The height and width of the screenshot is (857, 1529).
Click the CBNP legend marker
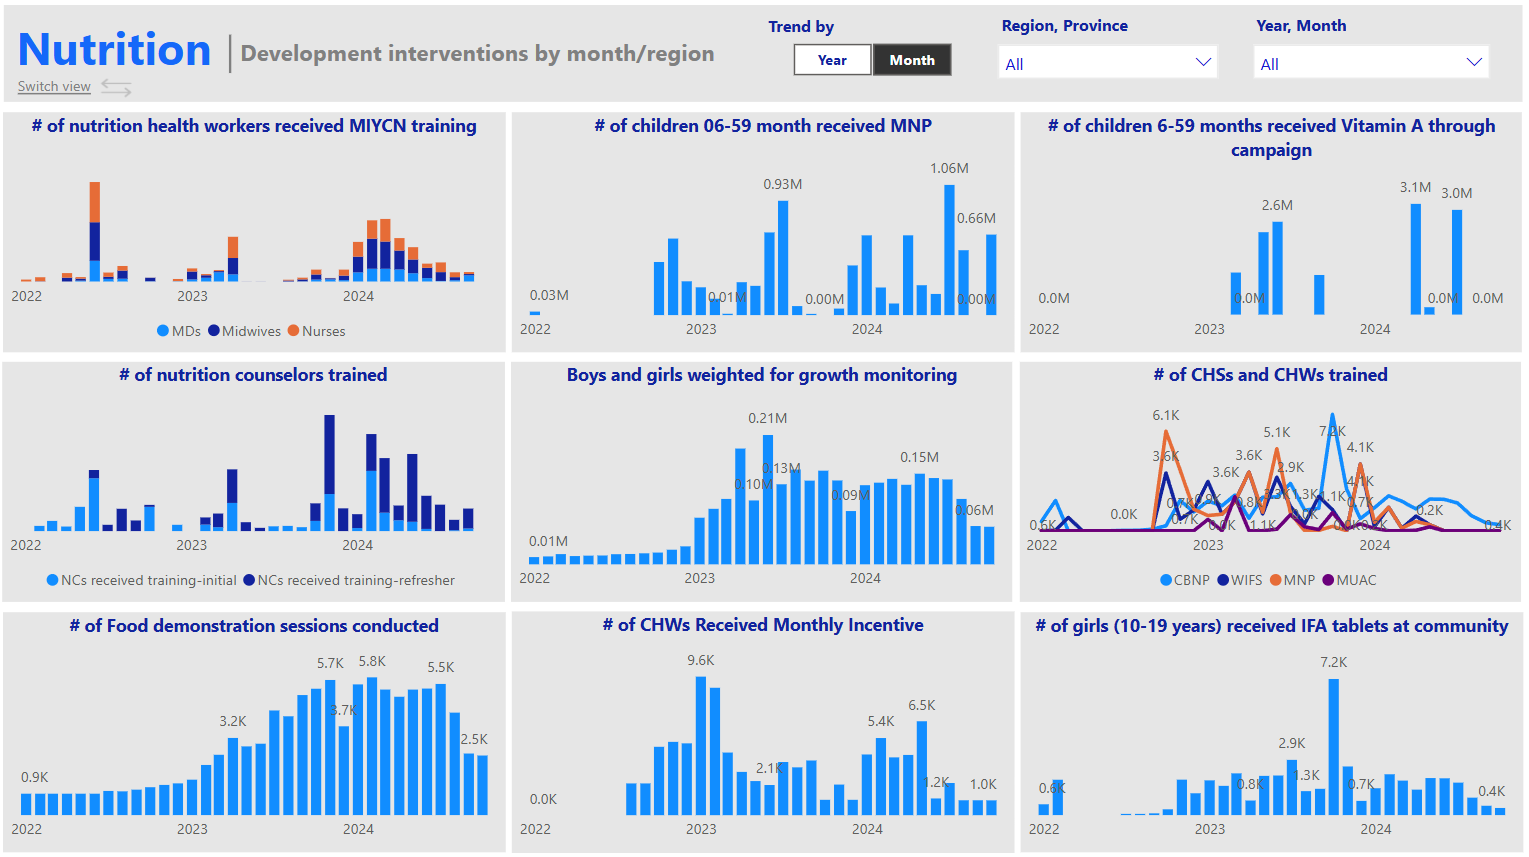pos(1166,580)
